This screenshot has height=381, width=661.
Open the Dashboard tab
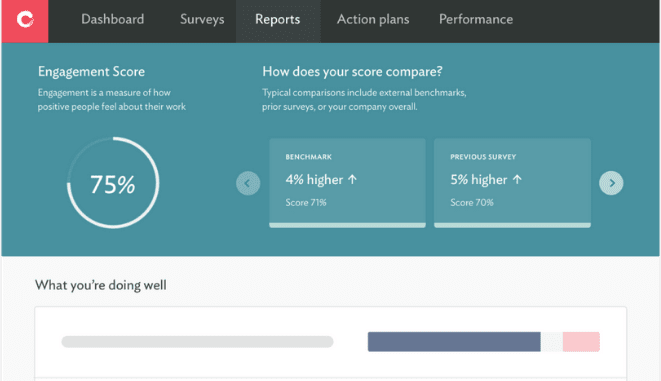click(x=113, y=19)
